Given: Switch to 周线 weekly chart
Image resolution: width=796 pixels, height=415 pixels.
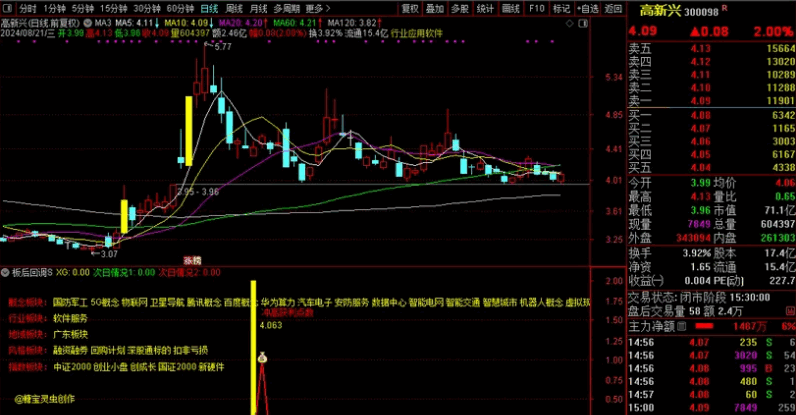Looking at the screenshot, I should click(x=234, y=9).
